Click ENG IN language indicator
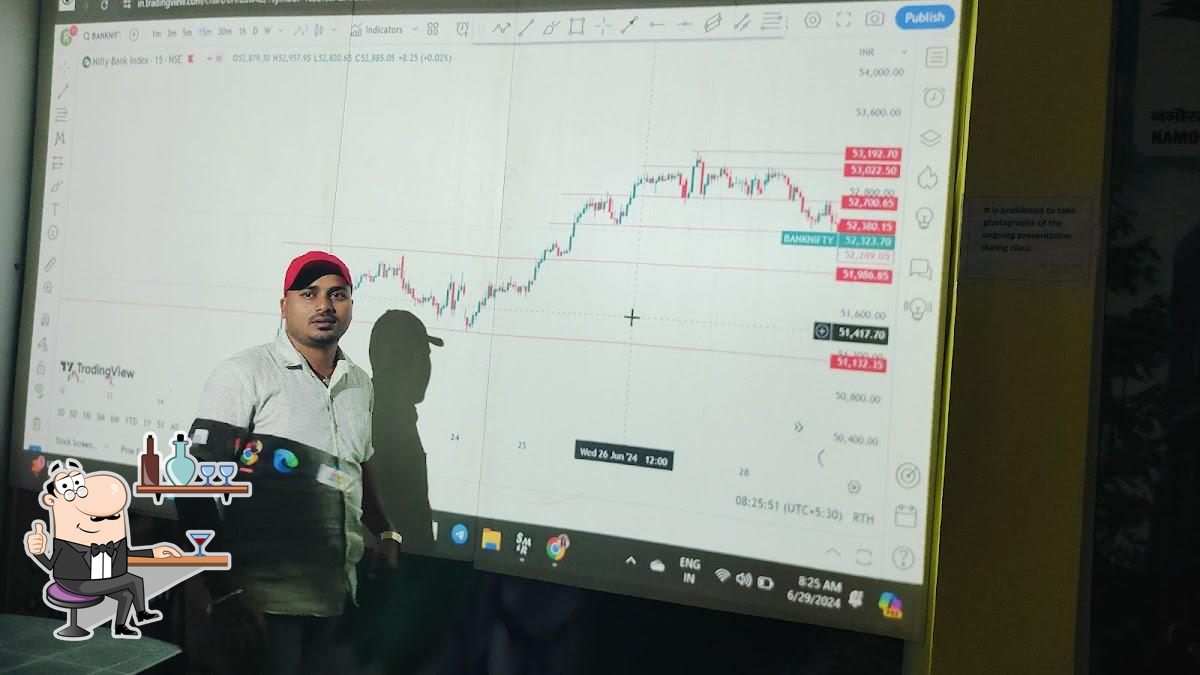1200x675 pixels. click(x=689, y=571)
